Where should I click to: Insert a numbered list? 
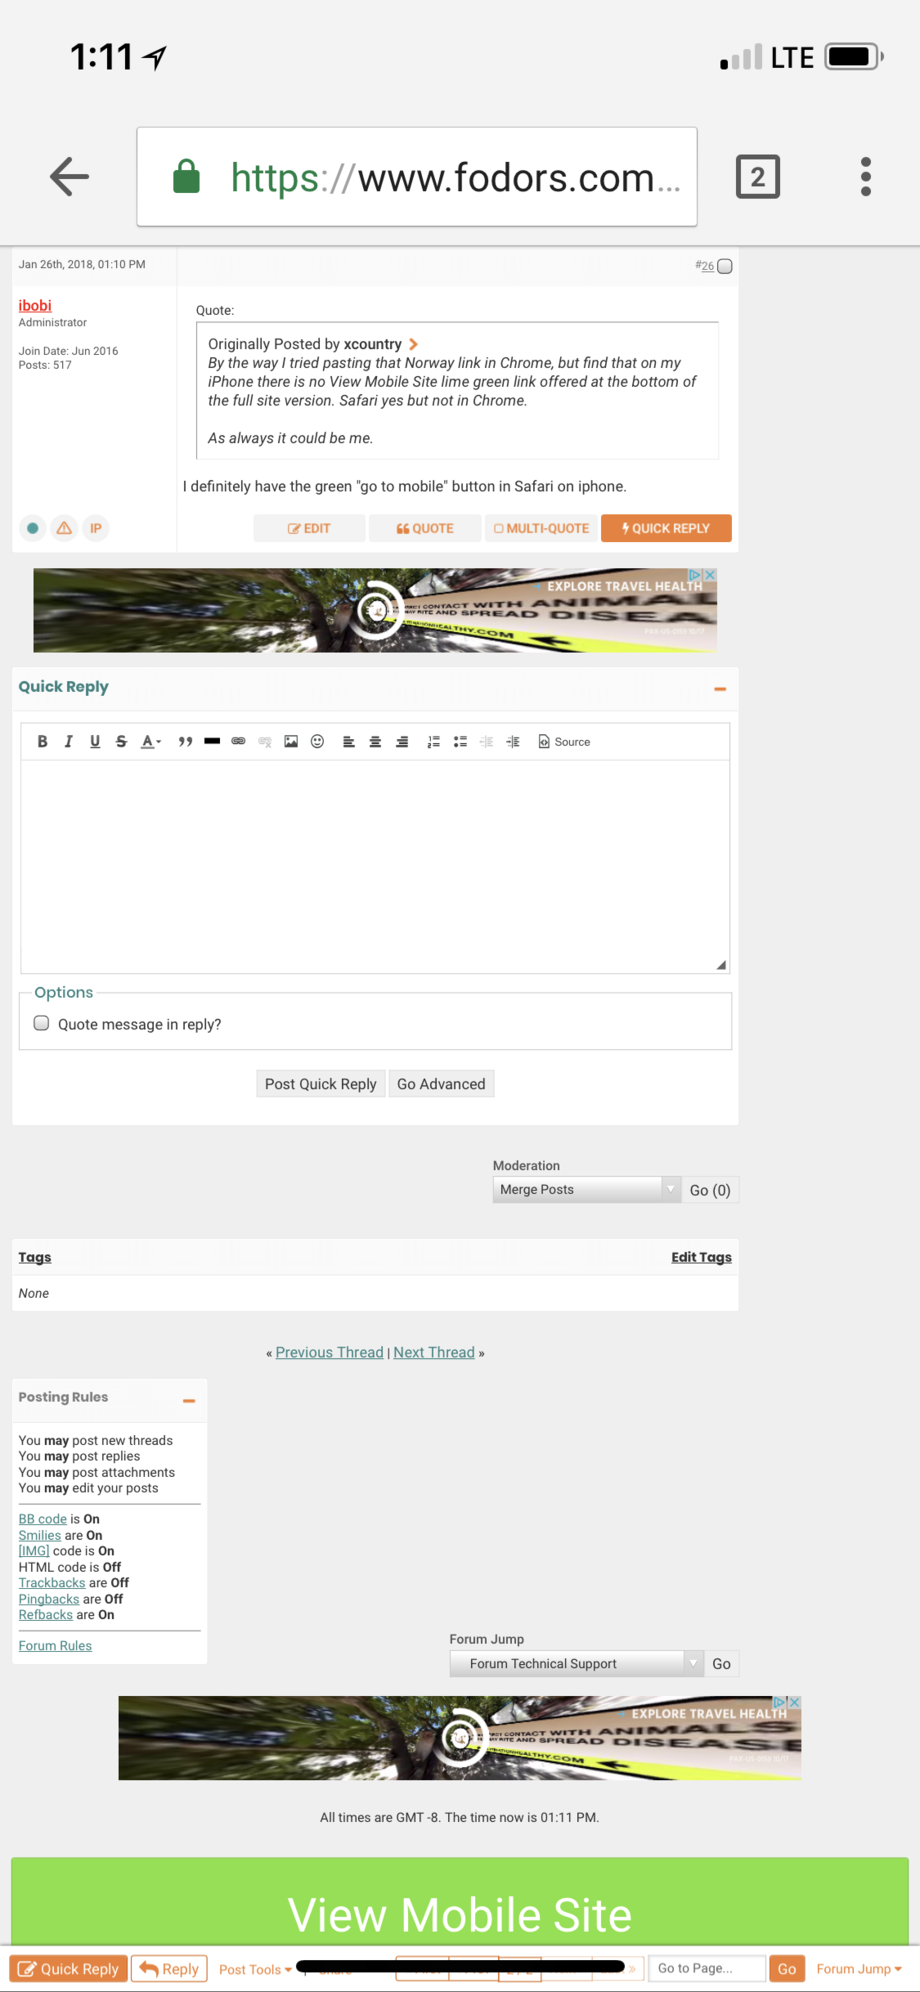point(433,741)
